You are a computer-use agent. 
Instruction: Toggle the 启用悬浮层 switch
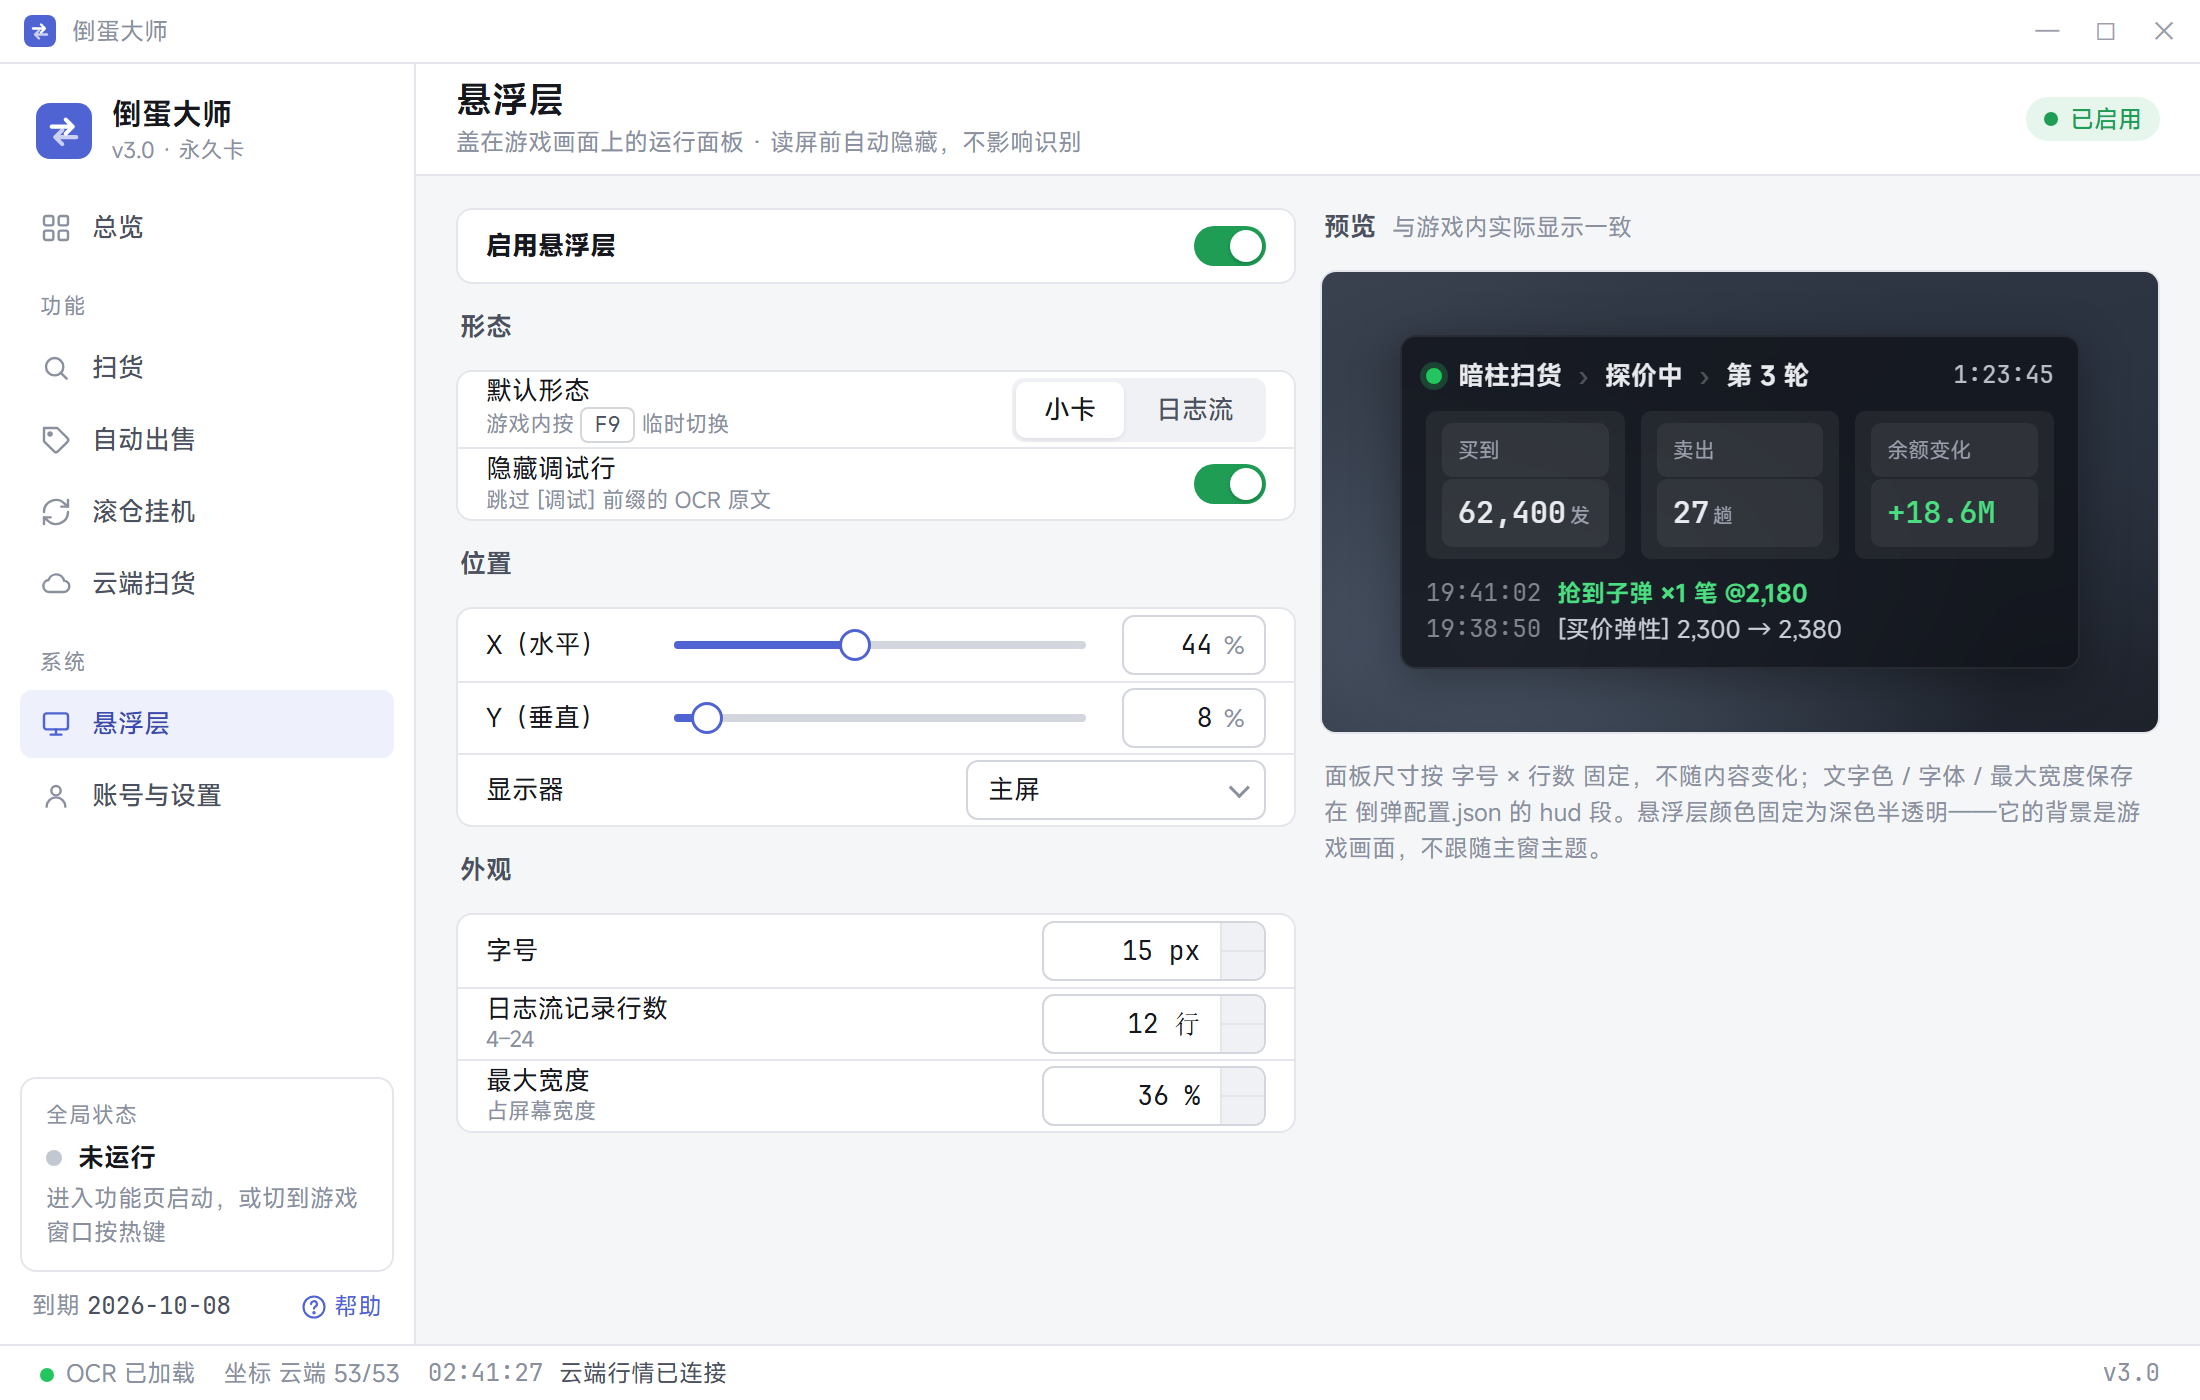click(1229, 246)
